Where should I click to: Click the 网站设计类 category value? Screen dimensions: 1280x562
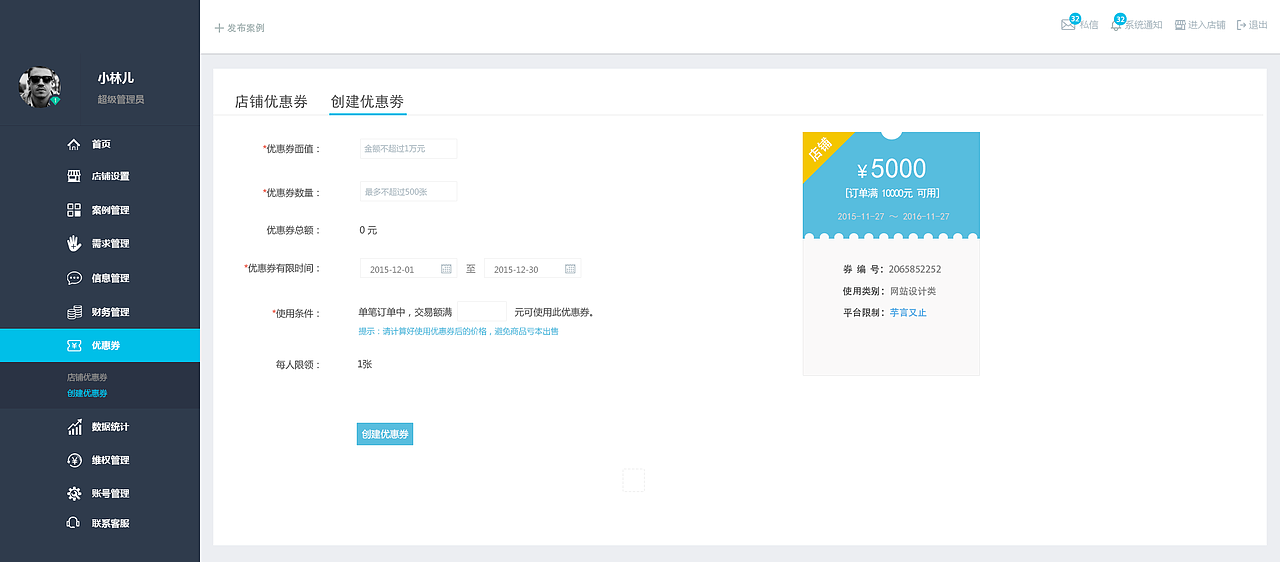point(913,292)
